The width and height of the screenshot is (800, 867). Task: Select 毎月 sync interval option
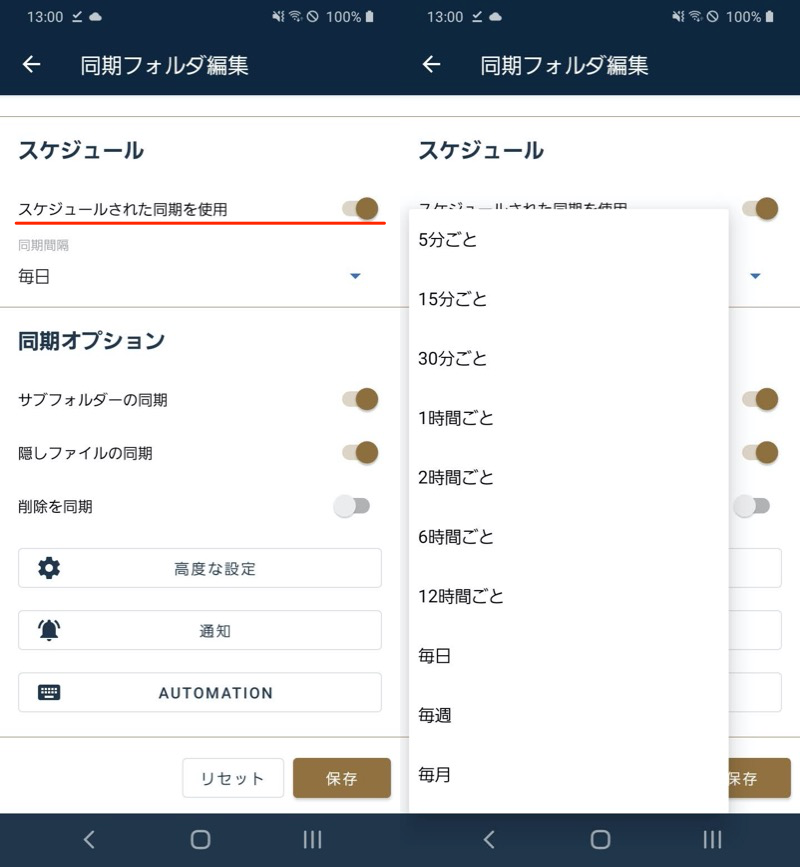435,774
